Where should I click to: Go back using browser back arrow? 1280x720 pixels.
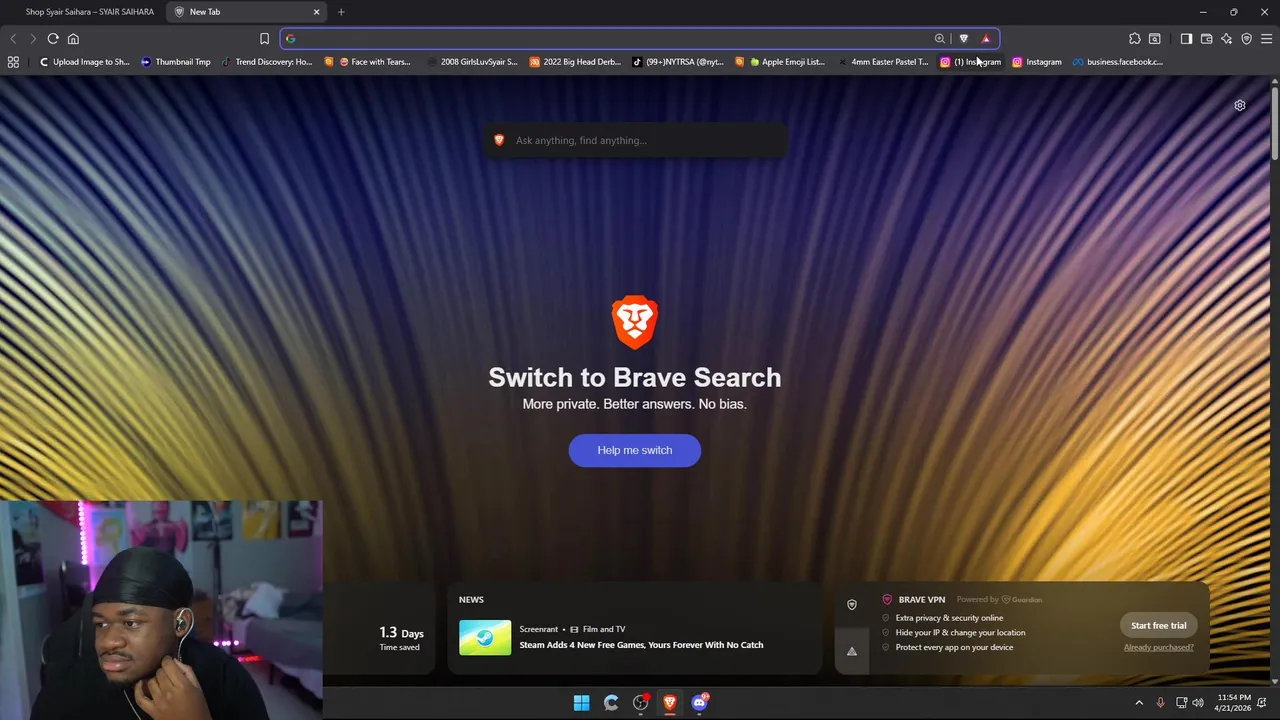pos(13,39)
